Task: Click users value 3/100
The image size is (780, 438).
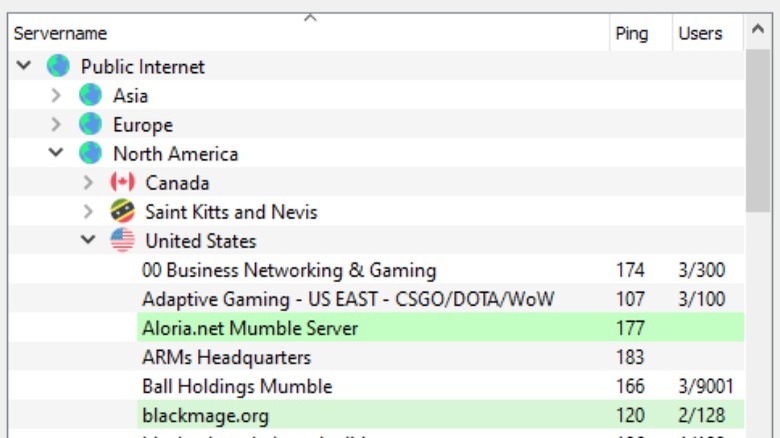Action: click(x=701, y=299)
